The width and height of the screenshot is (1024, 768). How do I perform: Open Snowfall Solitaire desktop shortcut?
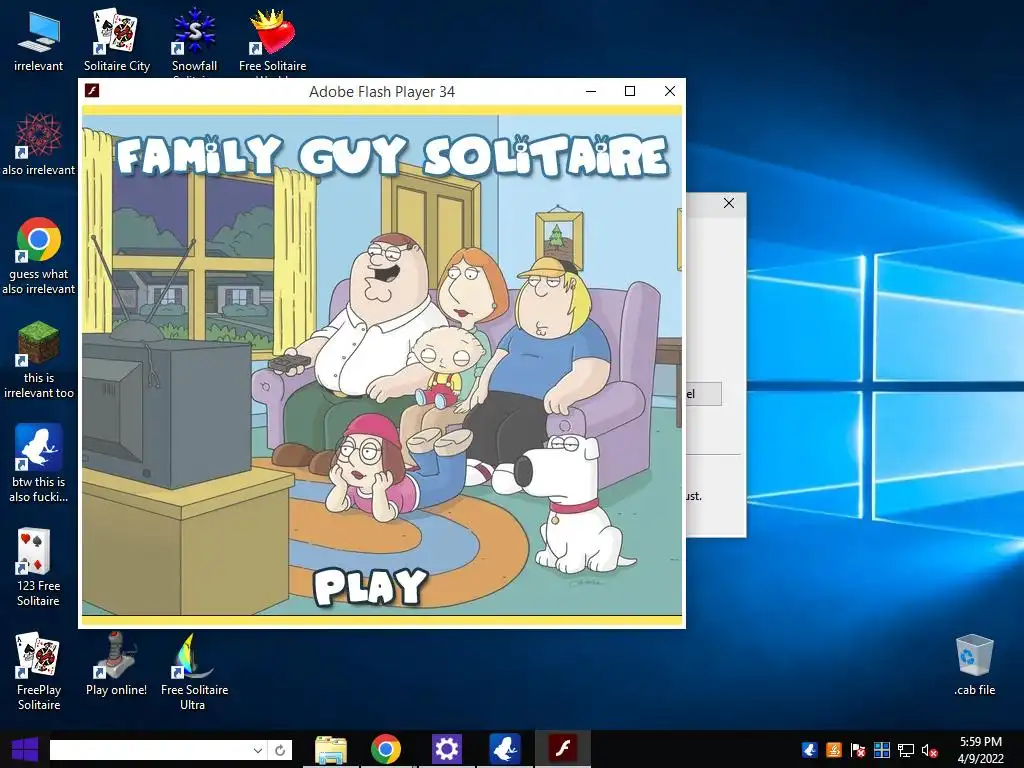(x=194, y=40)
